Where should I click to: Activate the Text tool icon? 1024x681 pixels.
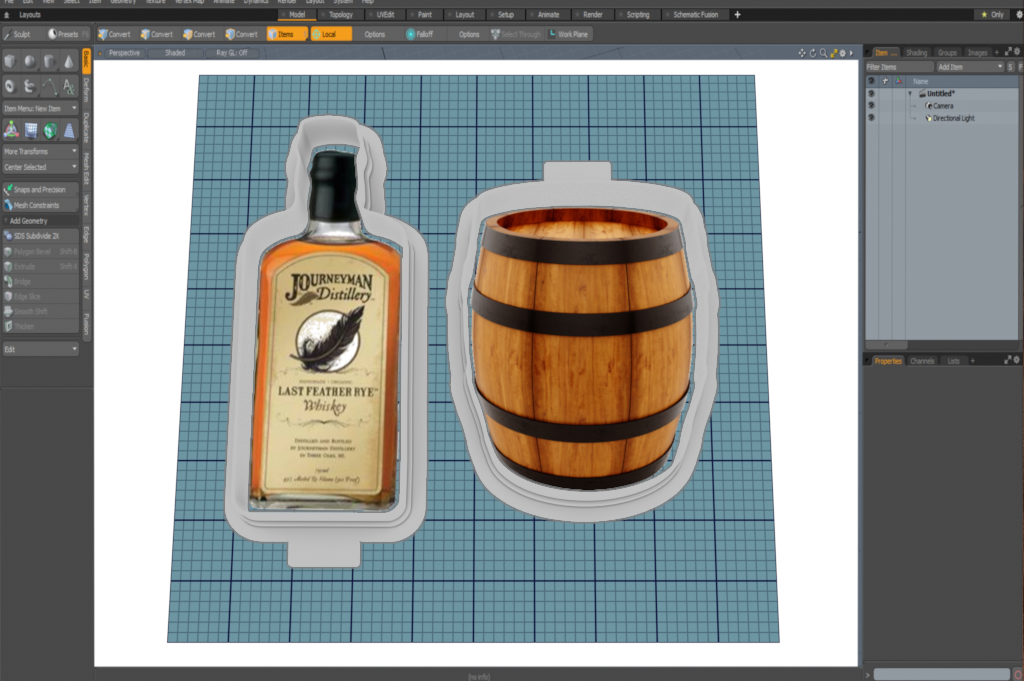click(x=69, y=86)
